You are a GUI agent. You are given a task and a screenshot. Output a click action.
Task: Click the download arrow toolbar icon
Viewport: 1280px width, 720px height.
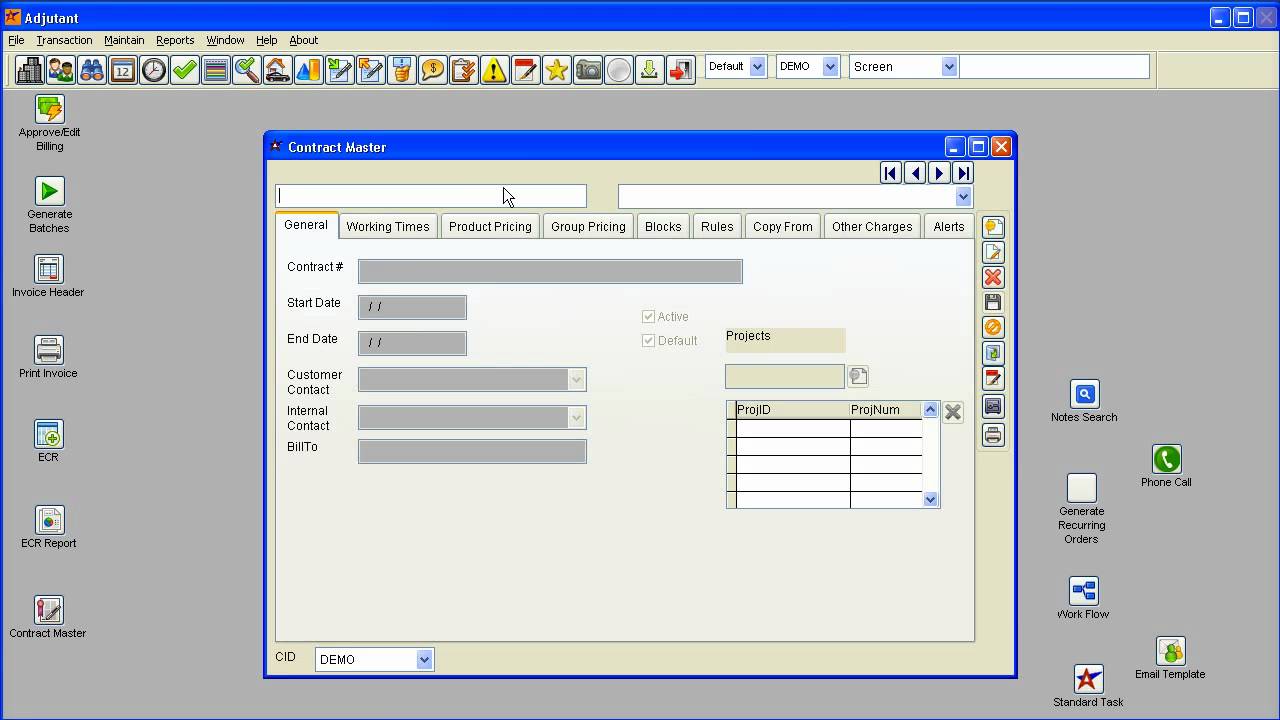point(650,70)
